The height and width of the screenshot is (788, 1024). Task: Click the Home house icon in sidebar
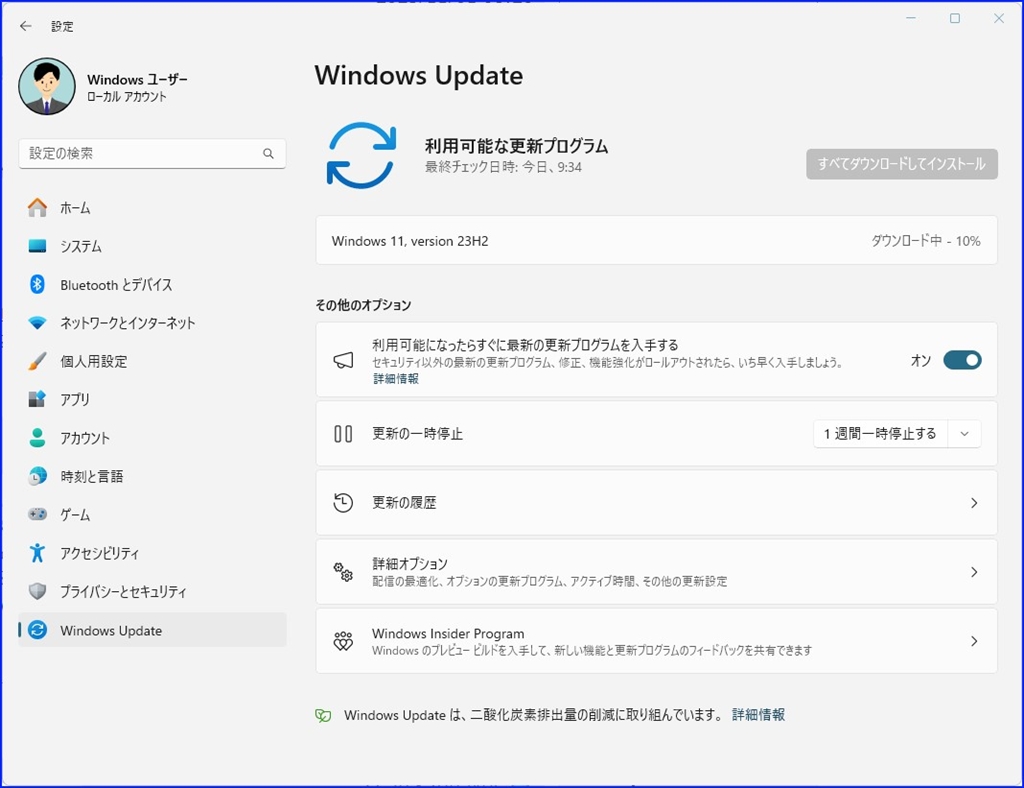point(37,208)
